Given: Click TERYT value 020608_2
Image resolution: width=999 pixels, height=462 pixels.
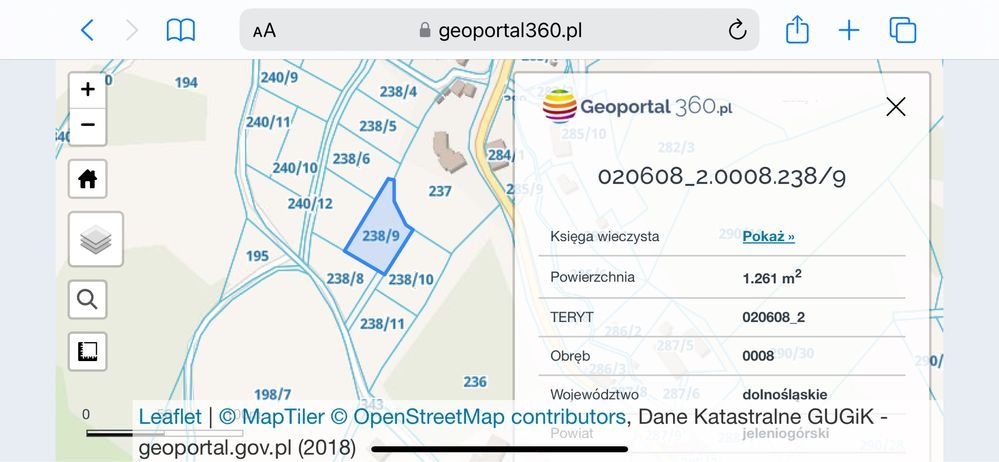Looking at the screenshot, I should pos(773,317).
